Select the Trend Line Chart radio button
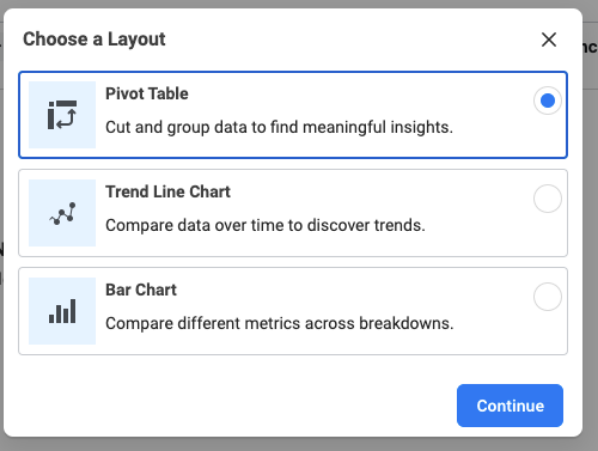The height and width of the screenshot is (451, 598). tap(547, 199)
